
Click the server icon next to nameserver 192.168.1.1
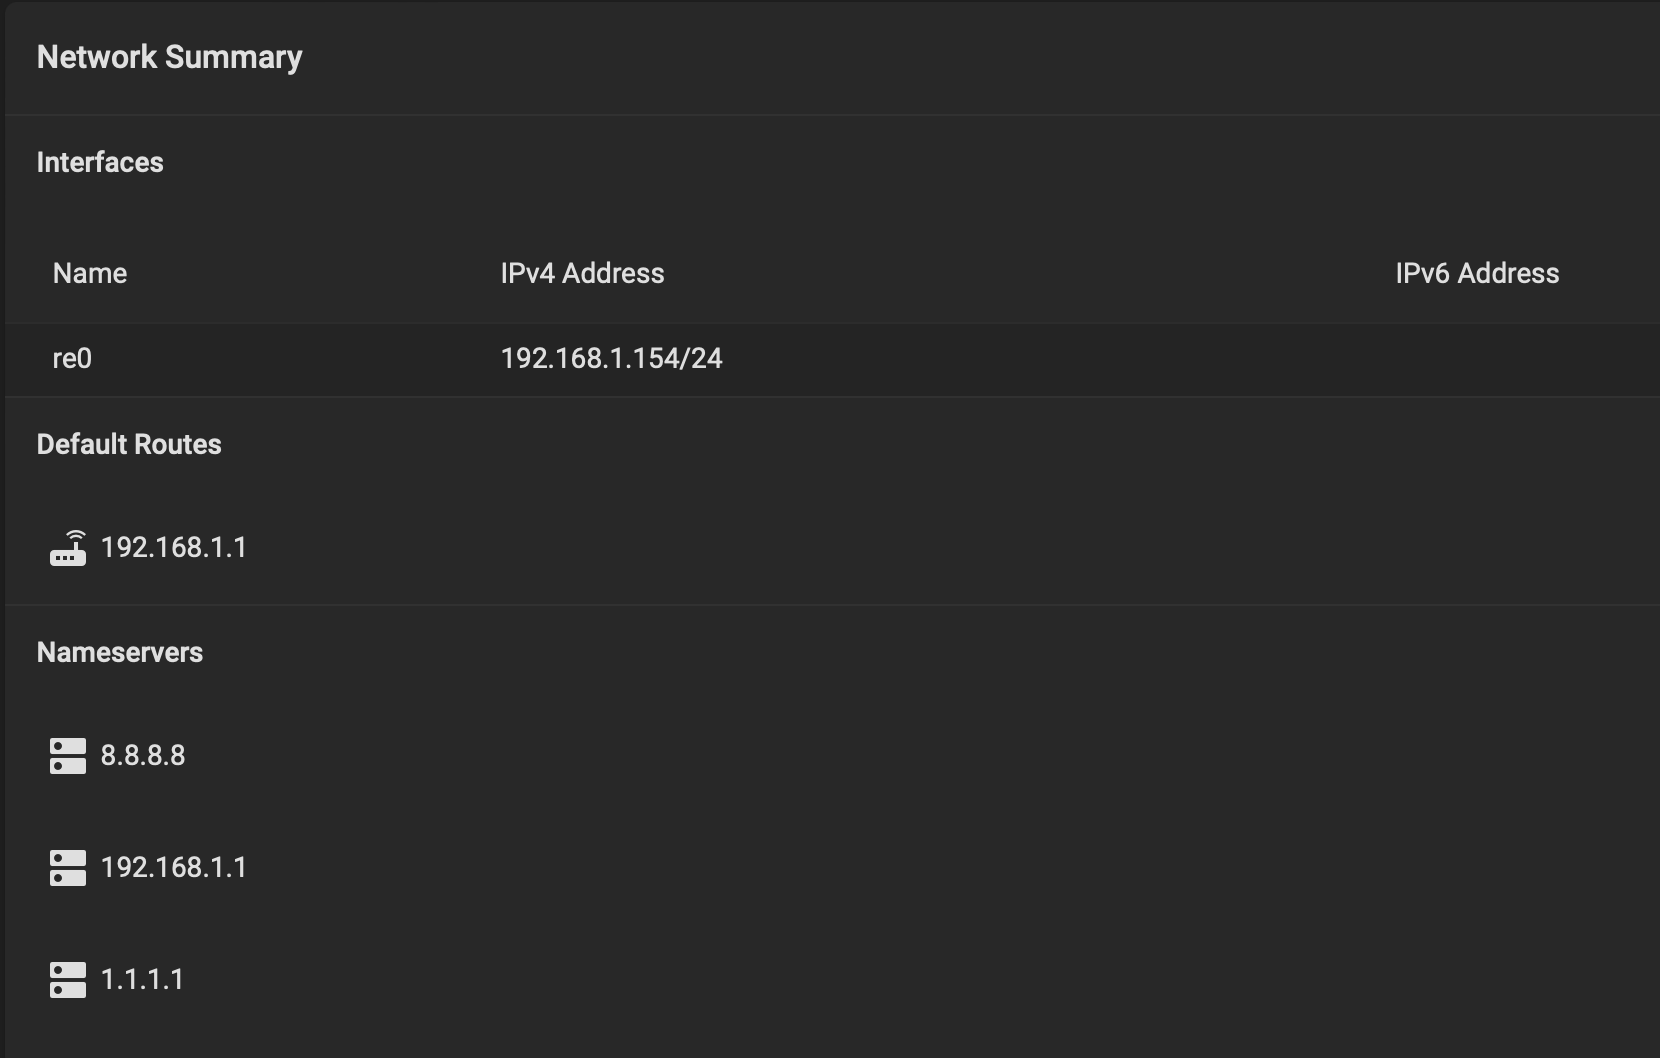68,868
